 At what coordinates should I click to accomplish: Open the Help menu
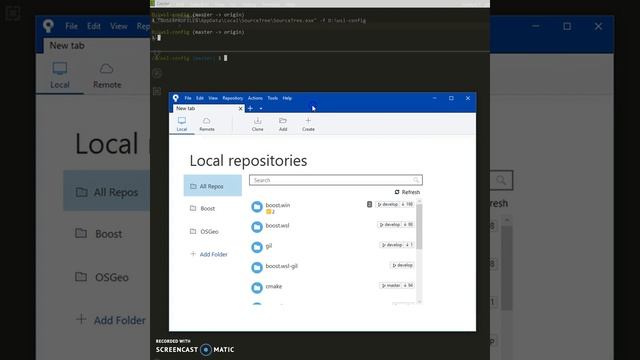[287, 98]
